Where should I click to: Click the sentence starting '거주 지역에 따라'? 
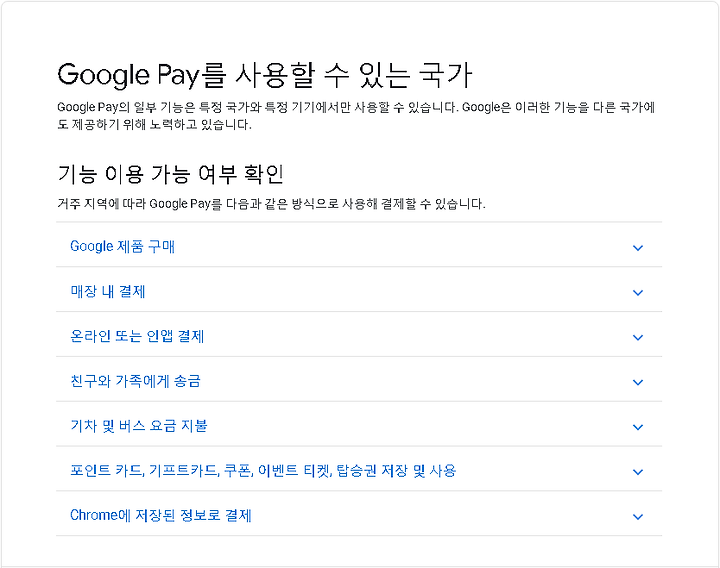(x=271, y=203)
